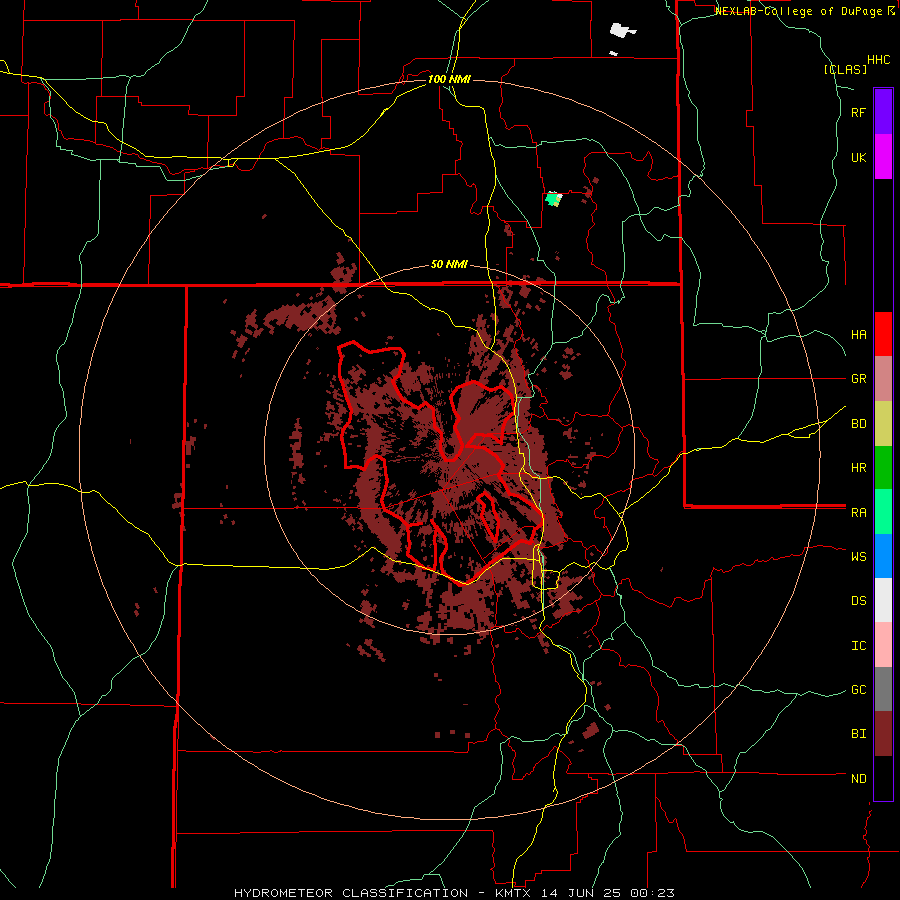Click the WS legend label

coord(858,557)
